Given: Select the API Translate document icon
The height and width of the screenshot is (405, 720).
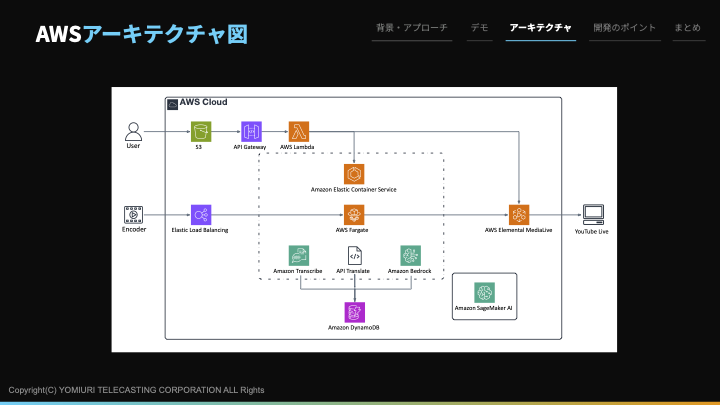Looking at the screenshot, I should (x=354, y=256).
